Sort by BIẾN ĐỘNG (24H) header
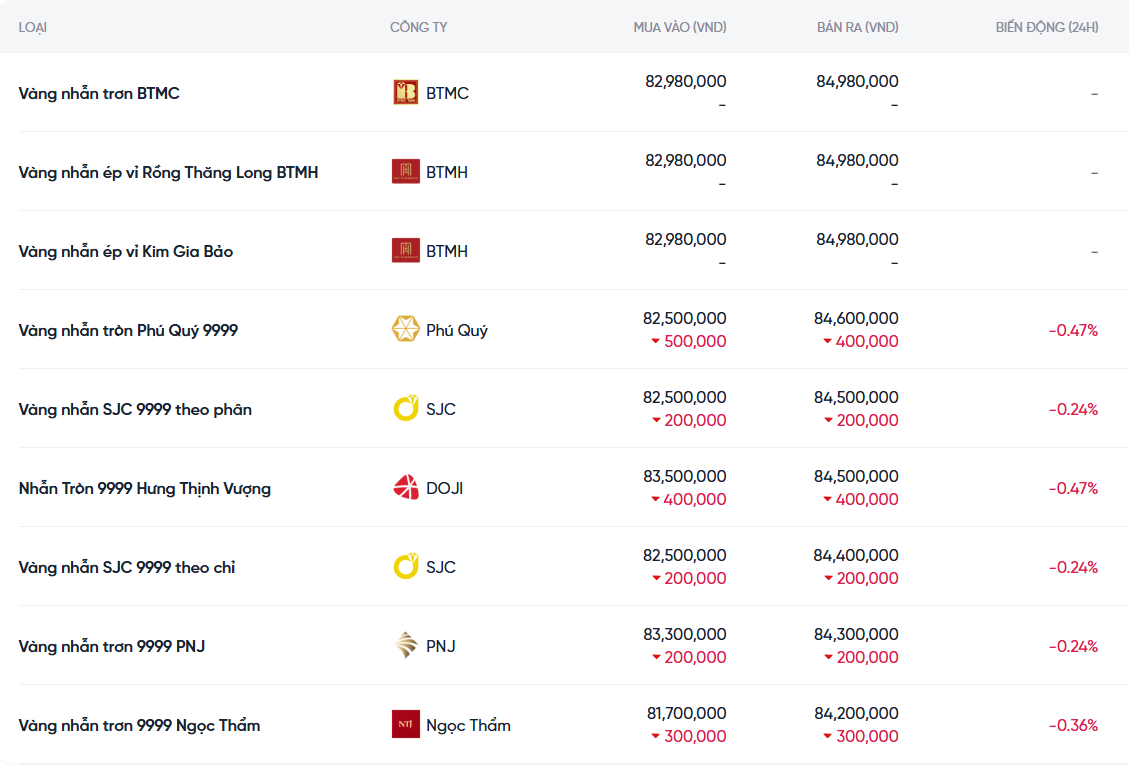Viewport: 1129px width, 768px height. click(1046, 27)
